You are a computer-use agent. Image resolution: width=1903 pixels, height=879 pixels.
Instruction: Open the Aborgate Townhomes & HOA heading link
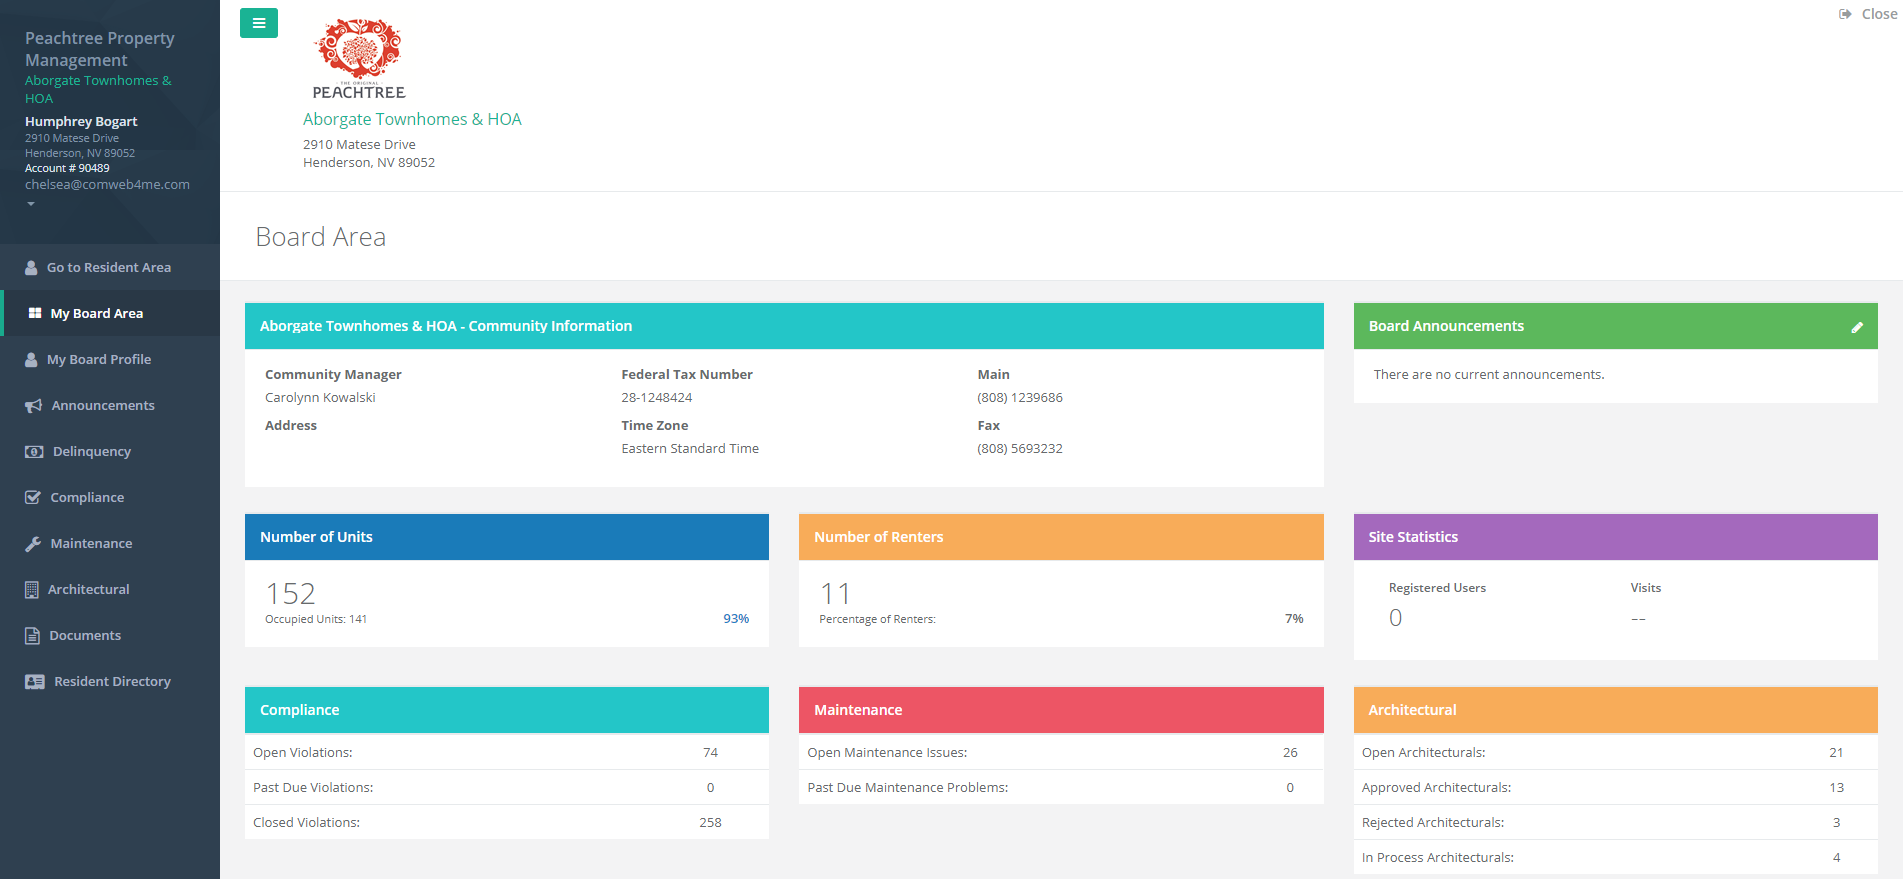(x=412, y=119)
